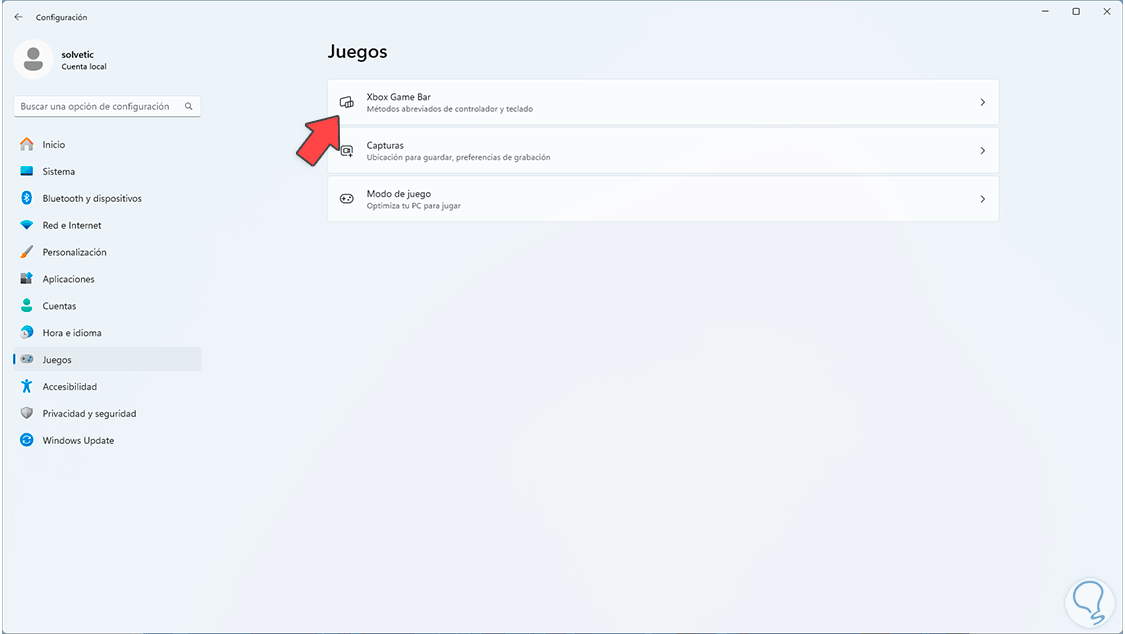Go back with the arrow button
The width and height of the screenshot is (1125, 634).
tap(18, 17)
